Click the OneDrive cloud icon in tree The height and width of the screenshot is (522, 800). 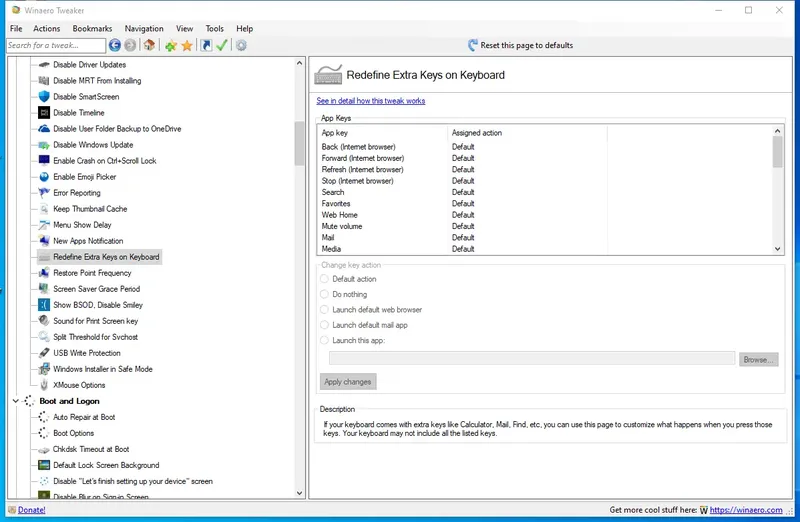tap(44, 129)
